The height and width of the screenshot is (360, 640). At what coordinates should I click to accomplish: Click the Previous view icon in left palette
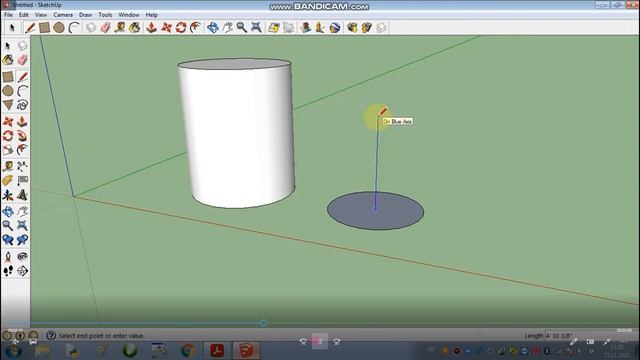point(8,240)
